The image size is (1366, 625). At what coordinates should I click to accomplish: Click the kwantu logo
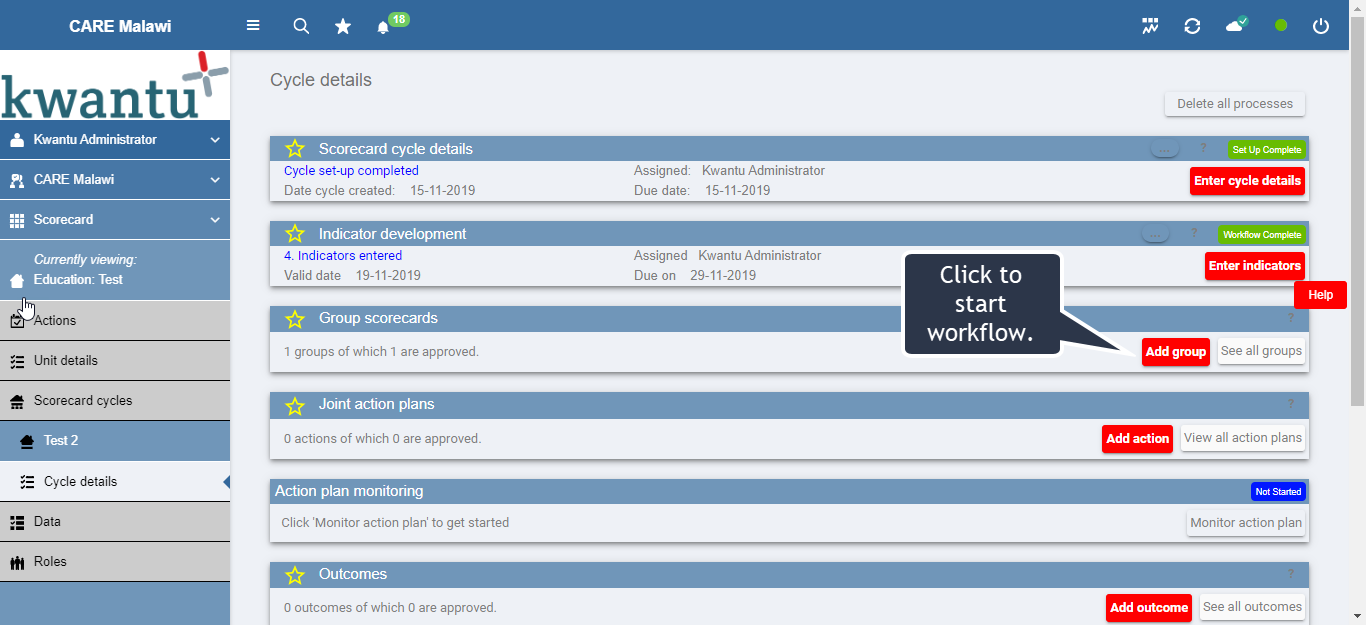[115, 86]
